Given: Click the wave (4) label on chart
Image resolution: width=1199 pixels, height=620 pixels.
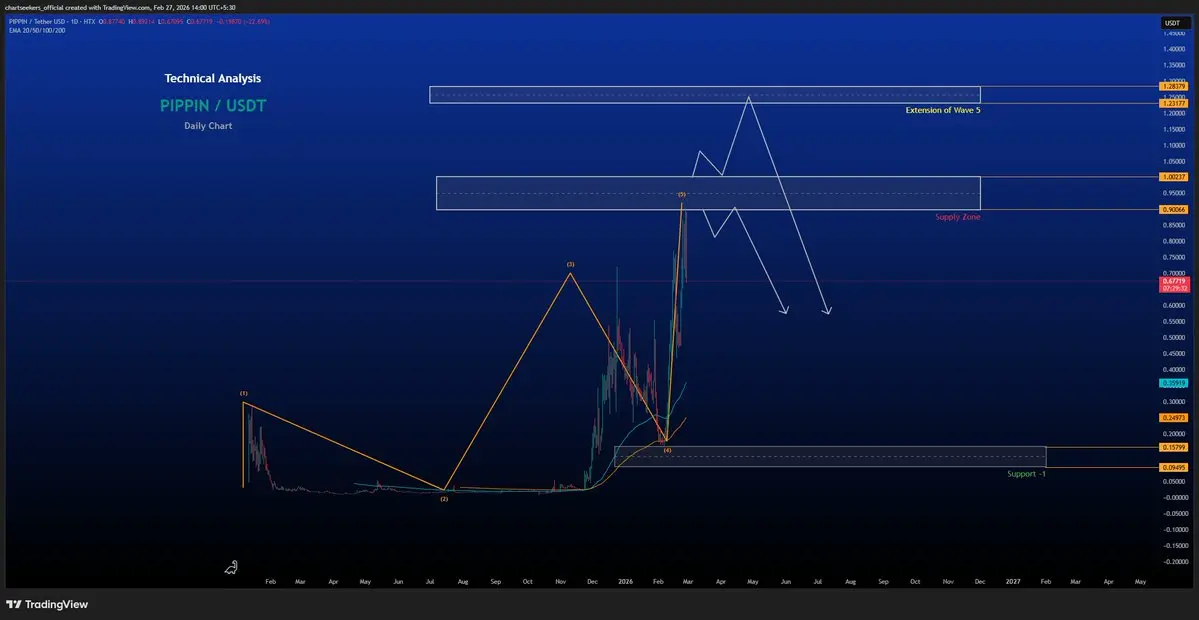Looking at the screenshot, I should pos(668,451).
